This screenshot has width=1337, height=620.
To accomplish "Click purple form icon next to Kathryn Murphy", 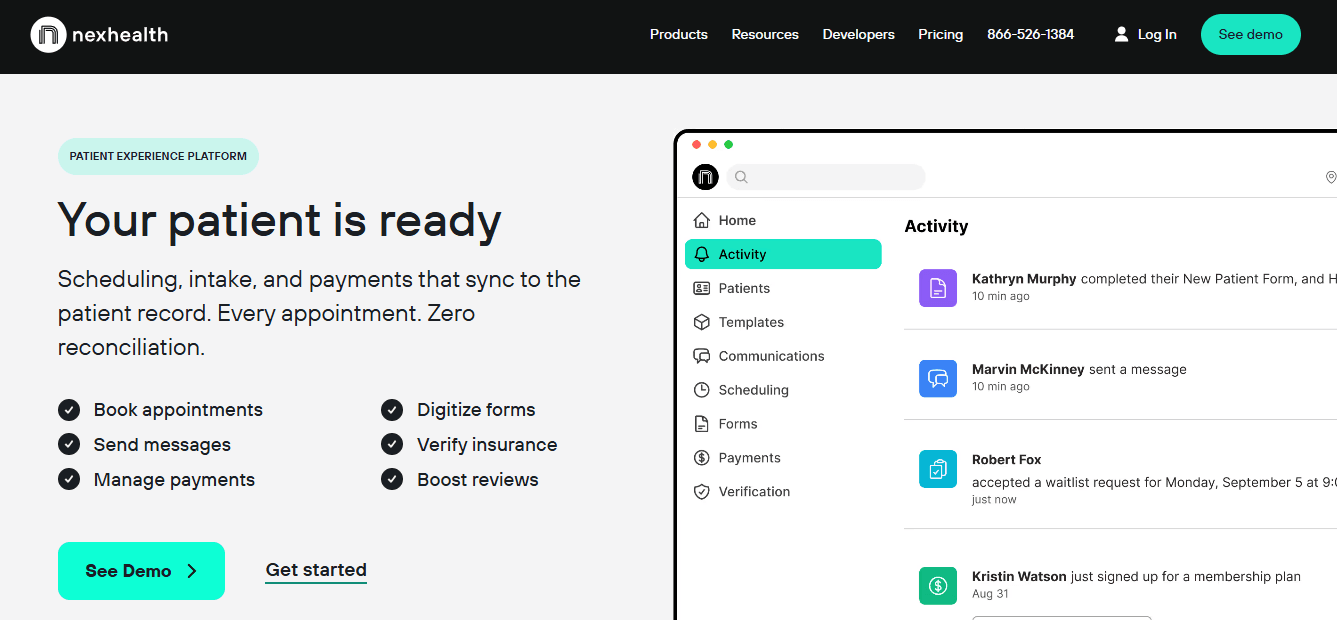I will coord(938,288).
